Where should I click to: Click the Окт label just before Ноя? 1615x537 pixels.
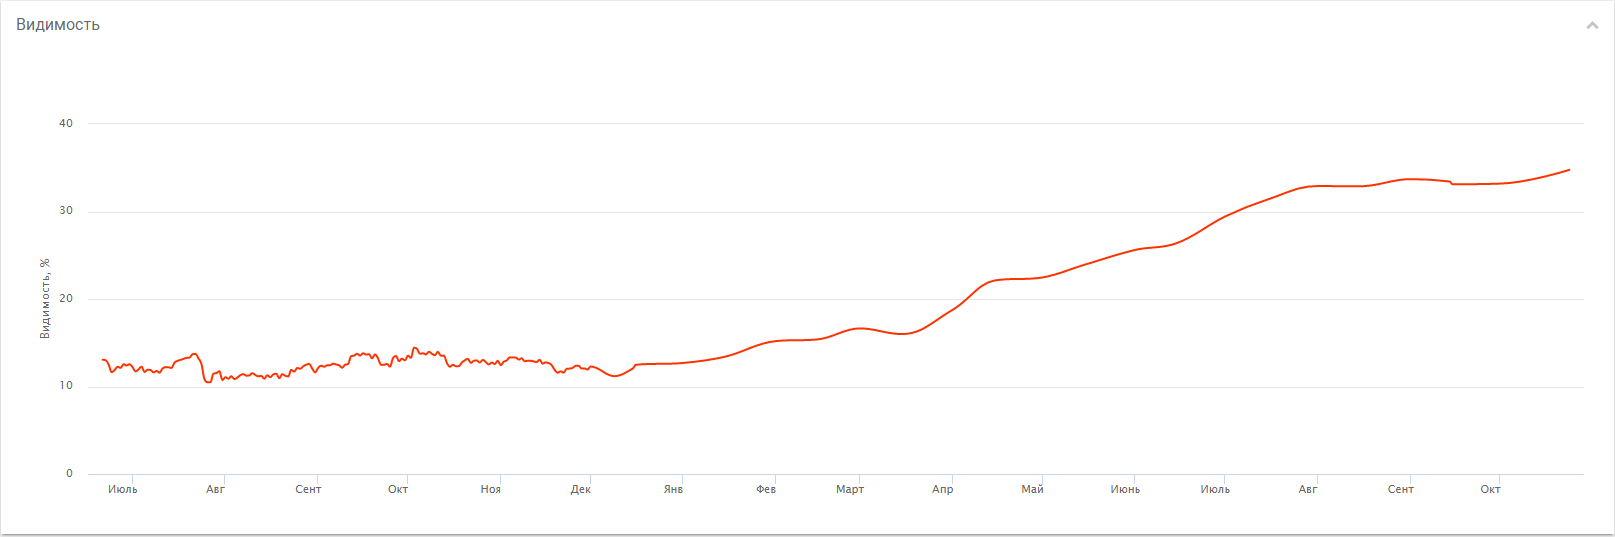[x=398, y=489]
